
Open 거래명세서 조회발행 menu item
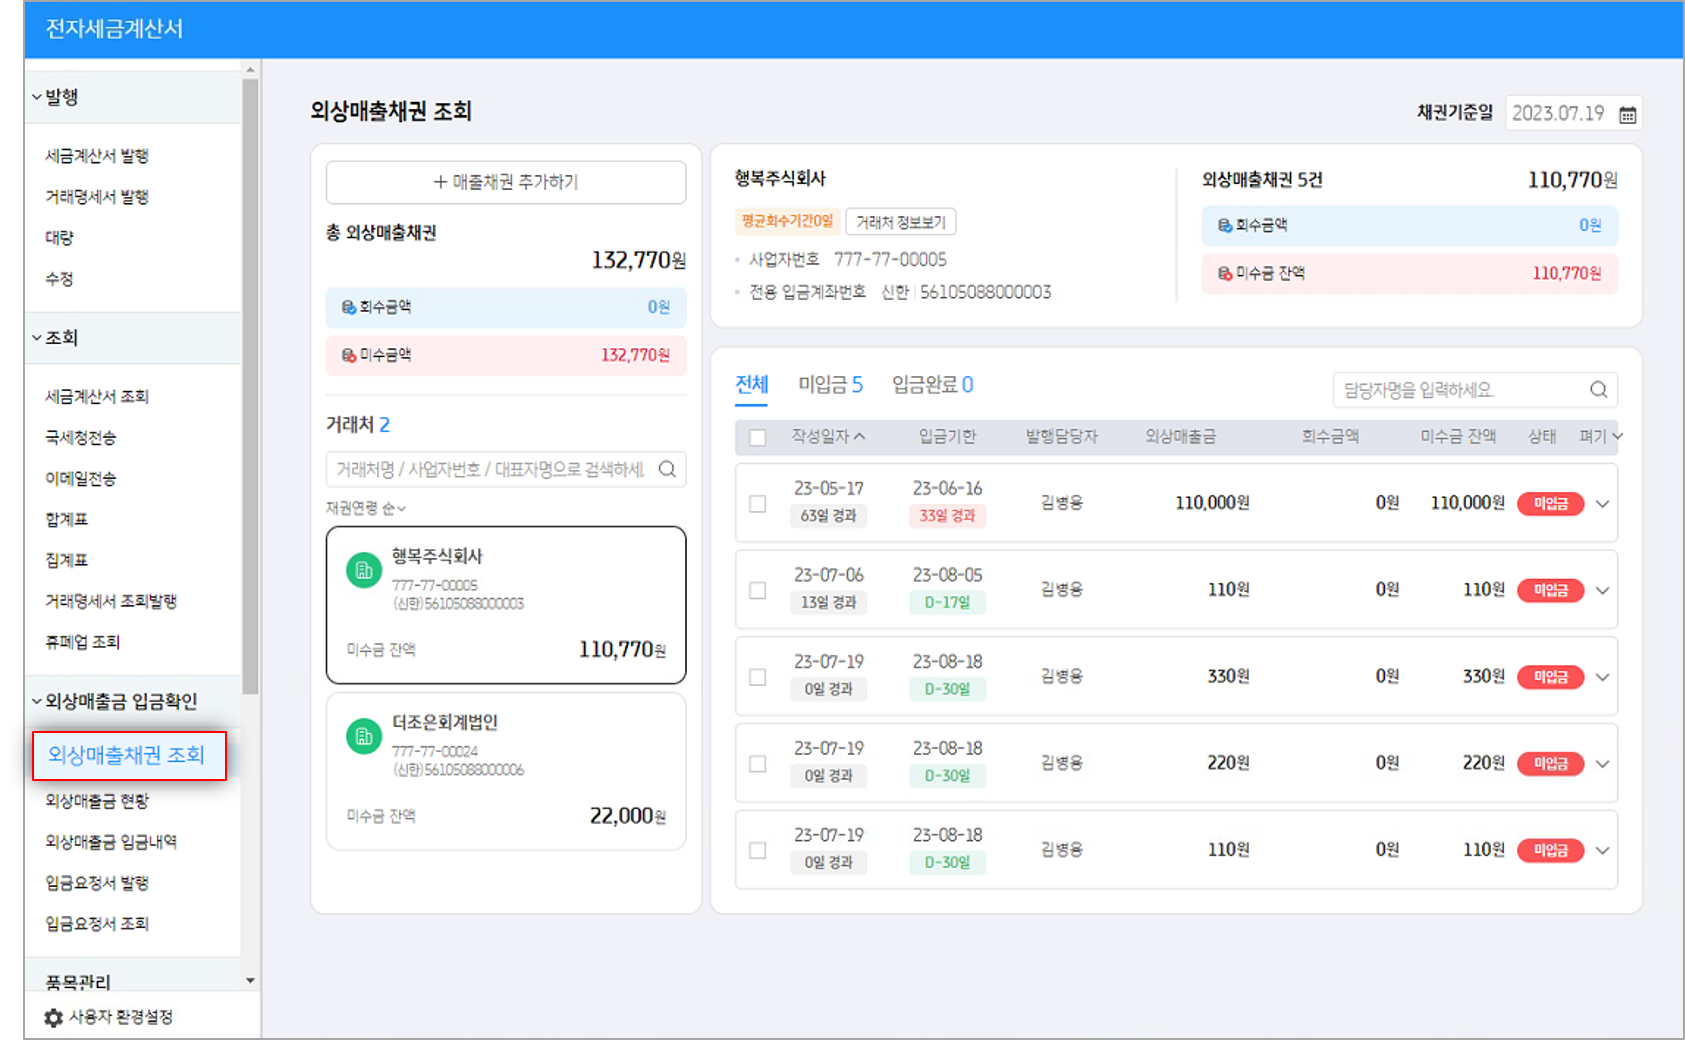point(111,601)
